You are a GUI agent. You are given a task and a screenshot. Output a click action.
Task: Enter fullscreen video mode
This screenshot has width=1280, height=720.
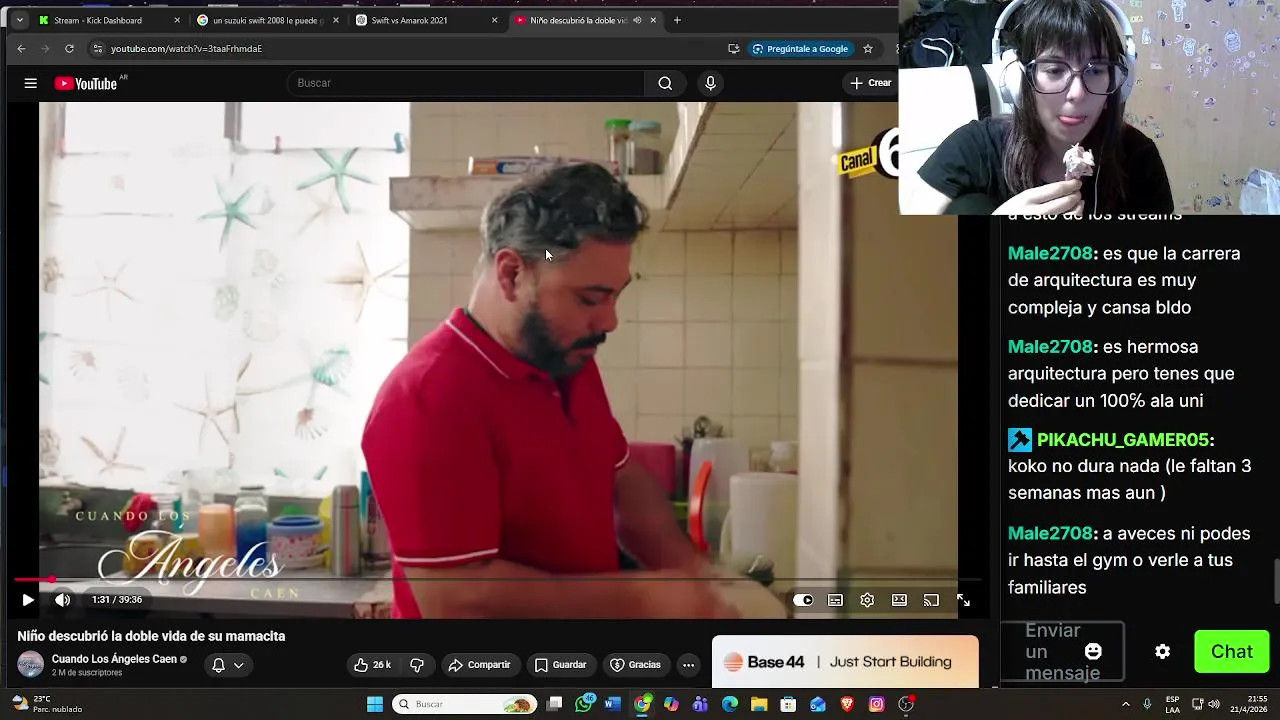[963, 600]
